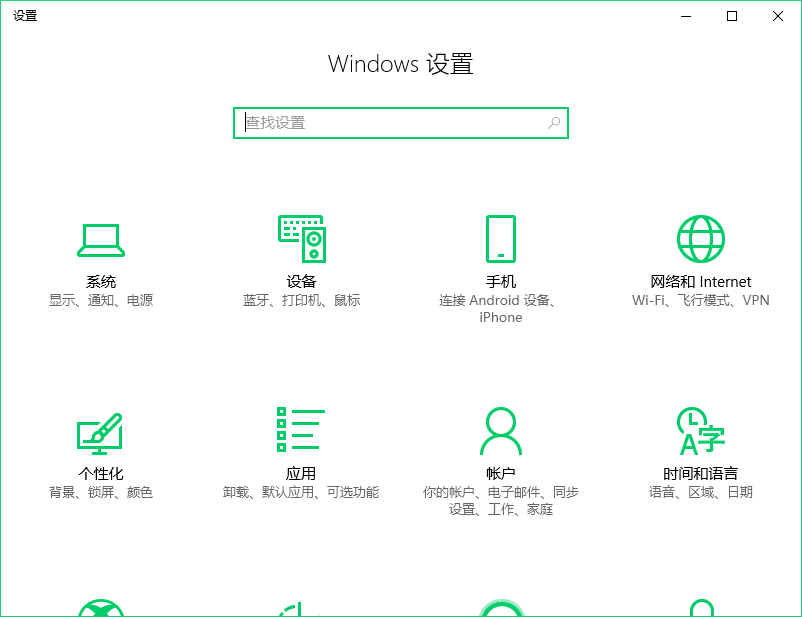Open 显示、通知、电源 settings link
This screenshot has width=802, height=617.
(x=100, y=299)
